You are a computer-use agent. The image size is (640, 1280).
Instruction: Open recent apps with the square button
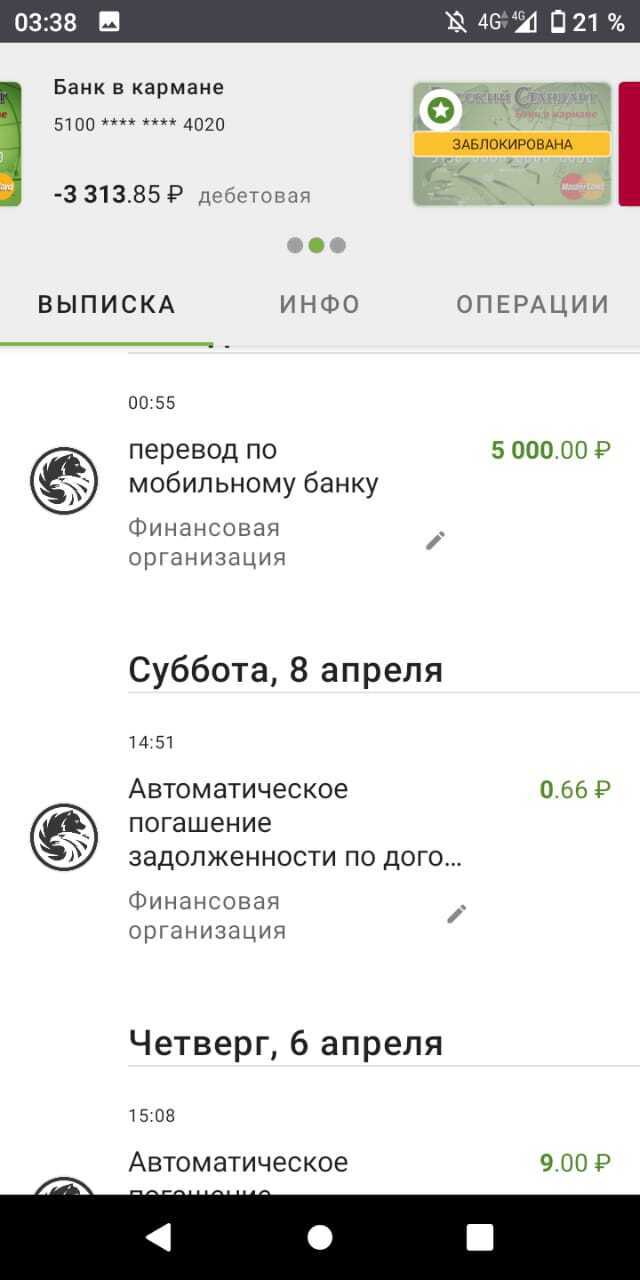point(480,1237)
